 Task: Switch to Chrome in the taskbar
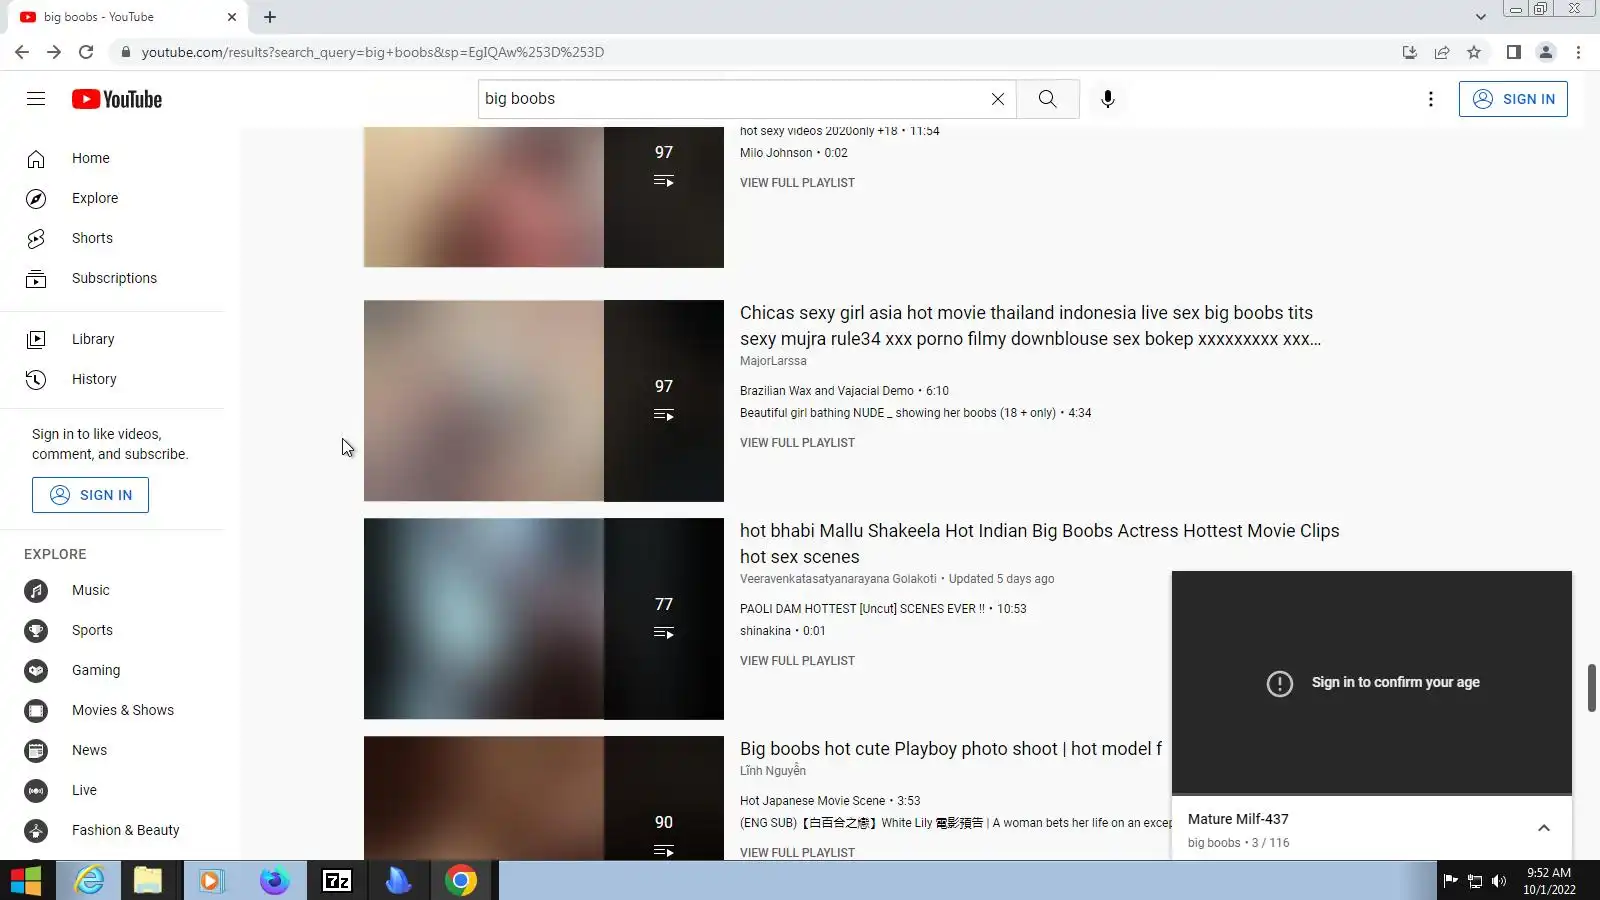[461, 881]
